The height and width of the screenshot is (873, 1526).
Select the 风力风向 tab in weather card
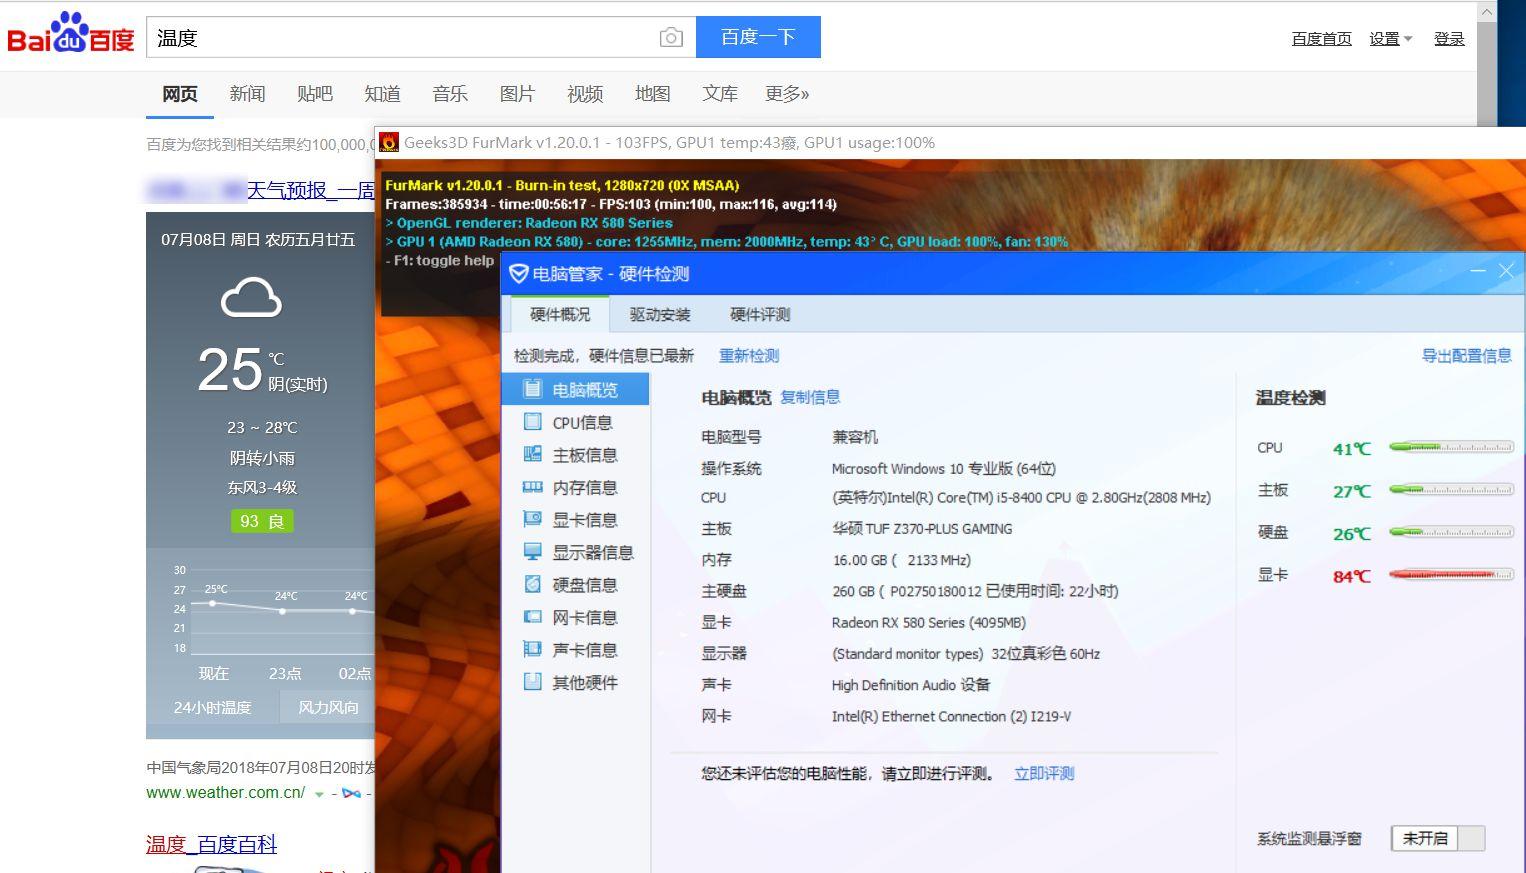coord(328,707)
